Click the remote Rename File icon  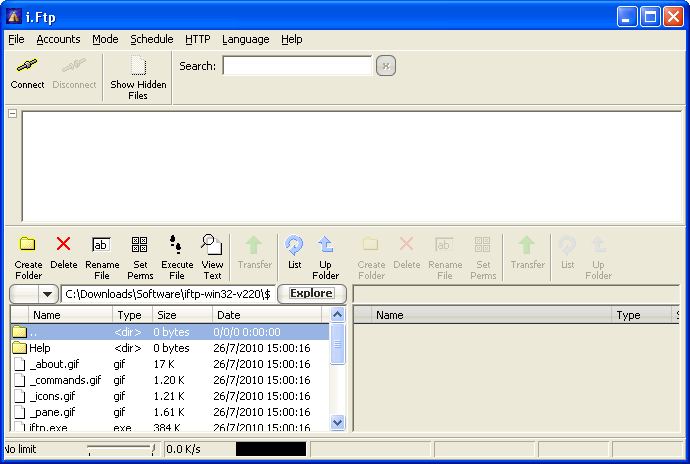point(444,244)
